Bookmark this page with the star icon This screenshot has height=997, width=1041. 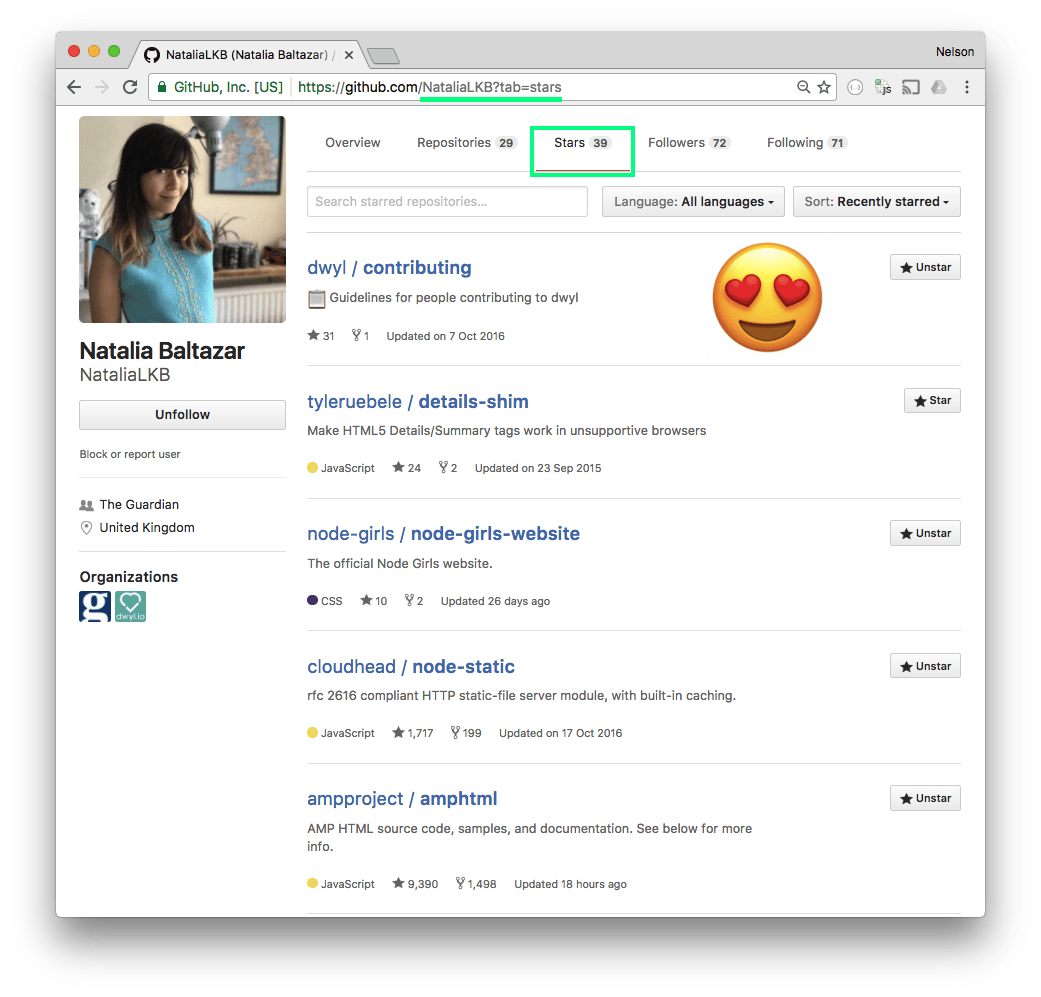[x=824, y=87]
